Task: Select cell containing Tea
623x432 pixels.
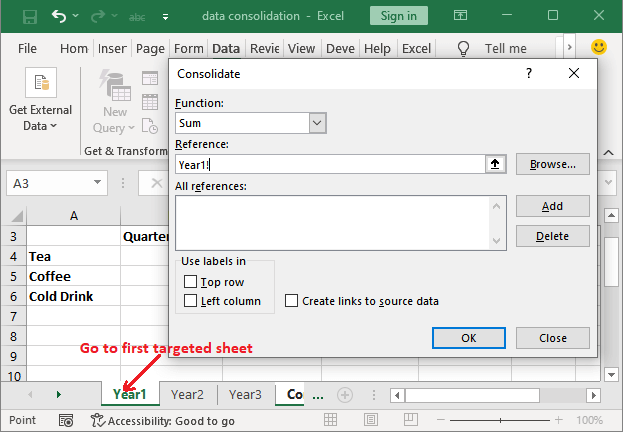Action: coord(74,256)
